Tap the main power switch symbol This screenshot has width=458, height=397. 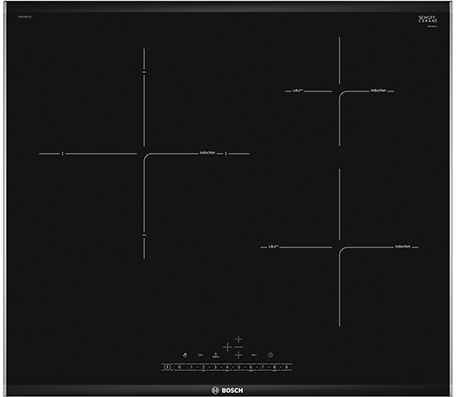pos(167,367)
